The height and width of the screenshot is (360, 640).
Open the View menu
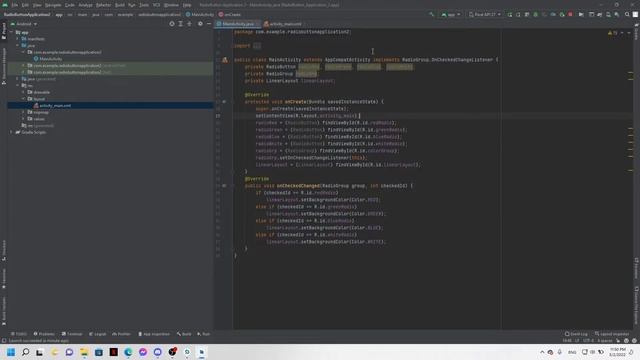(x=37, y=5)
